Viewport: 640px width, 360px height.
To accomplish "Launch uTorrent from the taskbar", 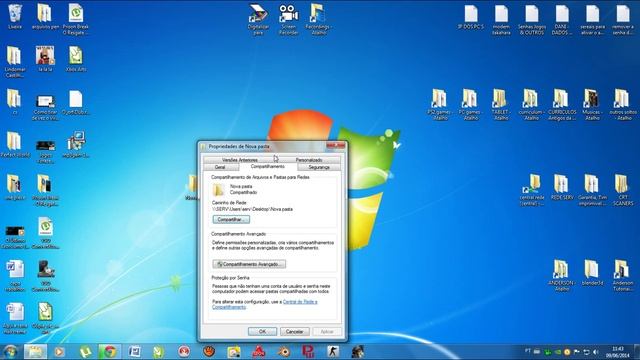I will click(85, 351).
